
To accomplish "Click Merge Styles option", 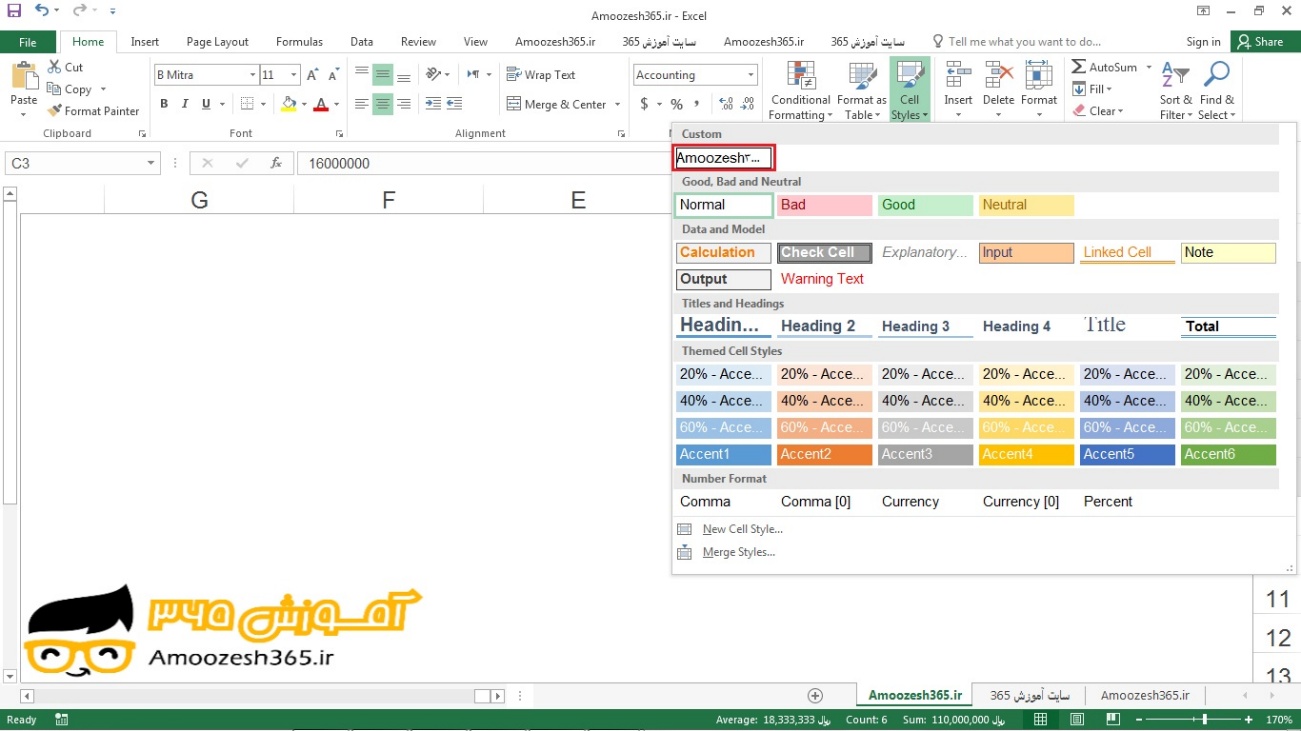I will pos(738,552).
